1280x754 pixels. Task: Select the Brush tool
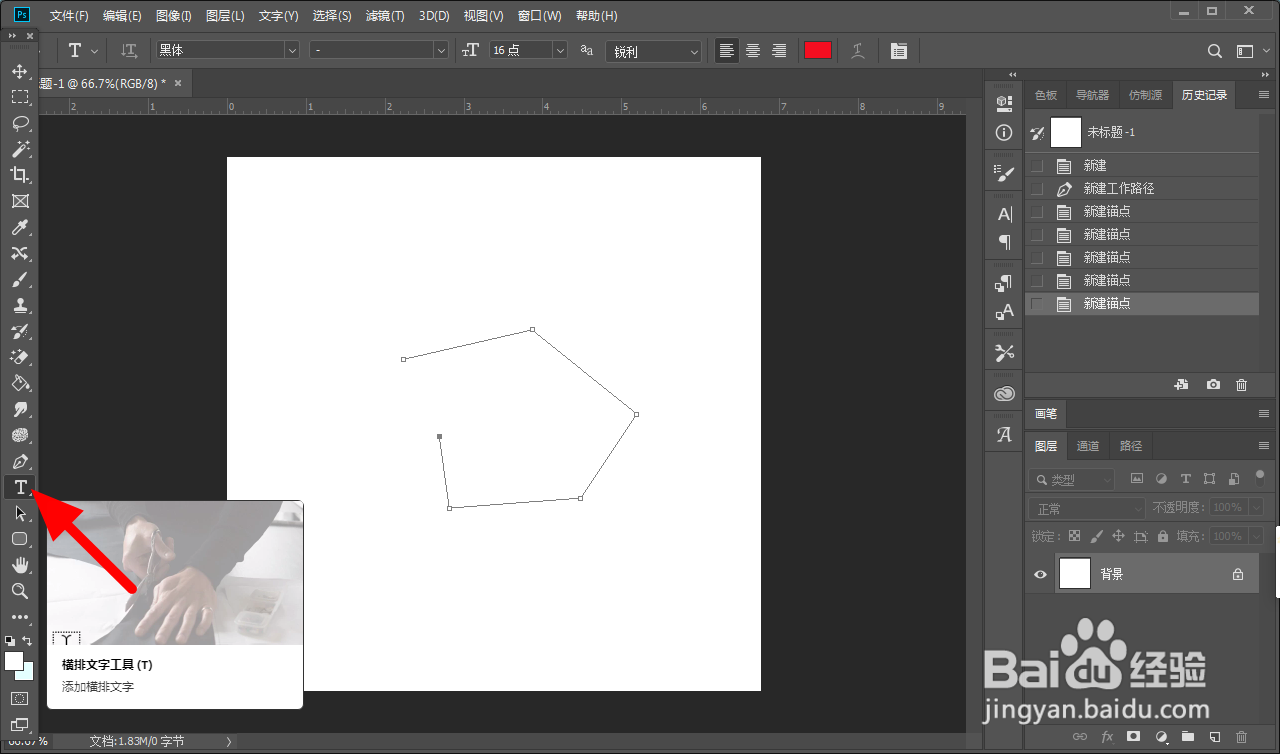[19, 279]
